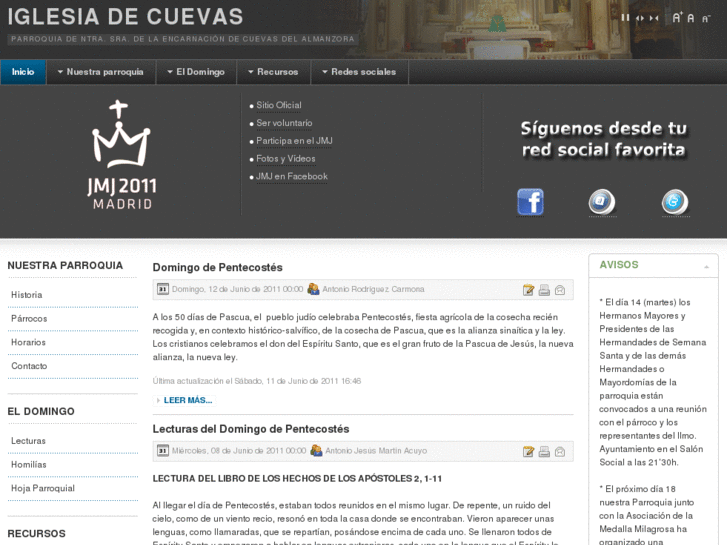Viewport: 727px width, 545px height.
Task: Expand the Recursos menu
Action: coord(273,72)
